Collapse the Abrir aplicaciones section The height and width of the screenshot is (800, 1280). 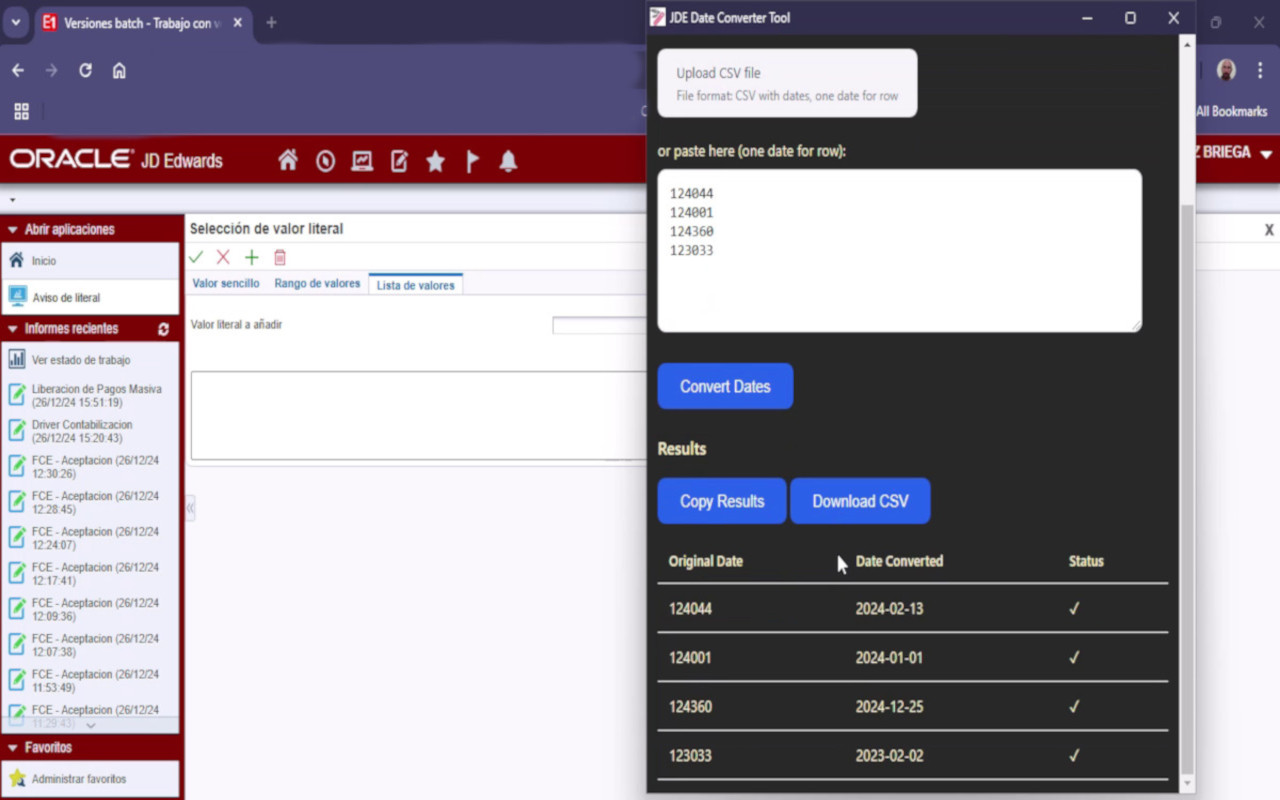(13, 229)
